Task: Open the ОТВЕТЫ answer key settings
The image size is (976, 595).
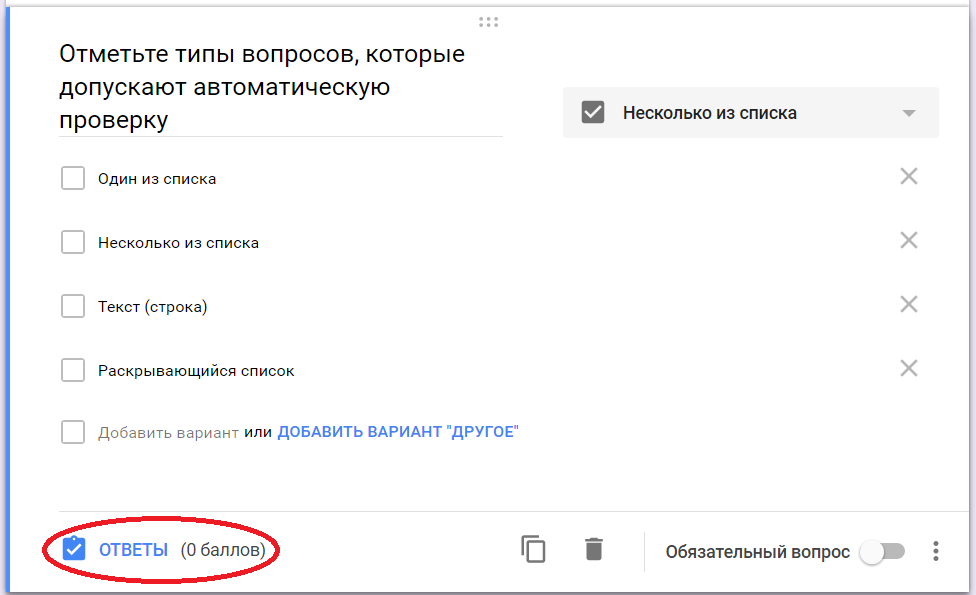Action: pos(132,550)
